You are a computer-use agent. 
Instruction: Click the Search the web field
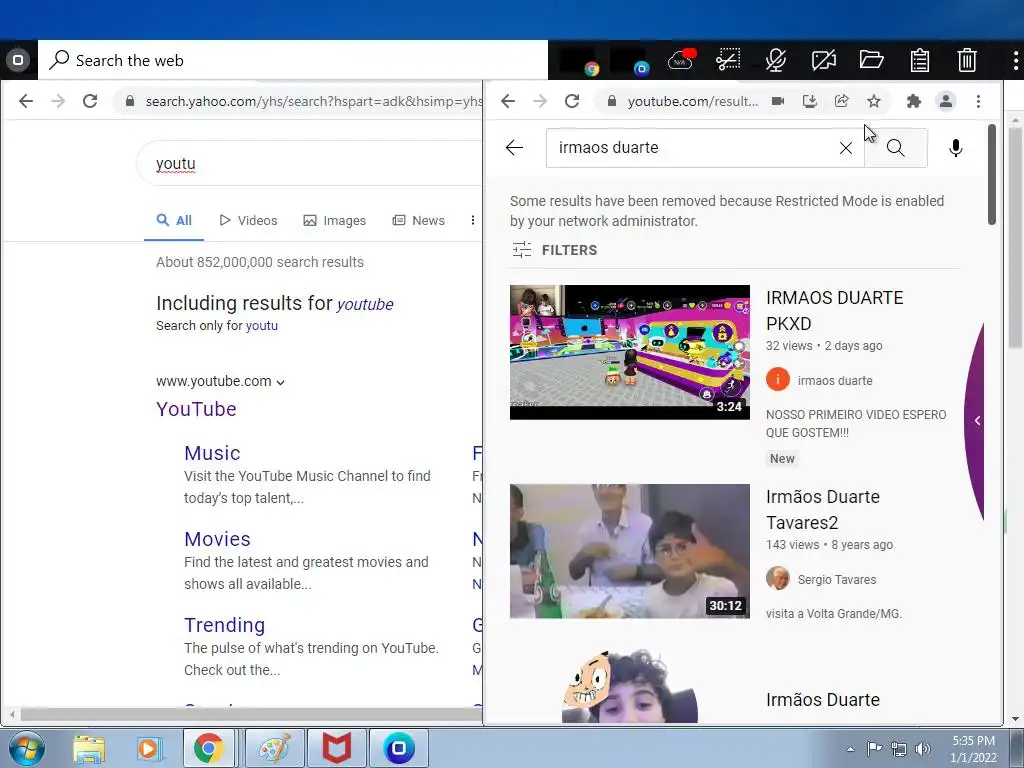[x=293, y=60]
